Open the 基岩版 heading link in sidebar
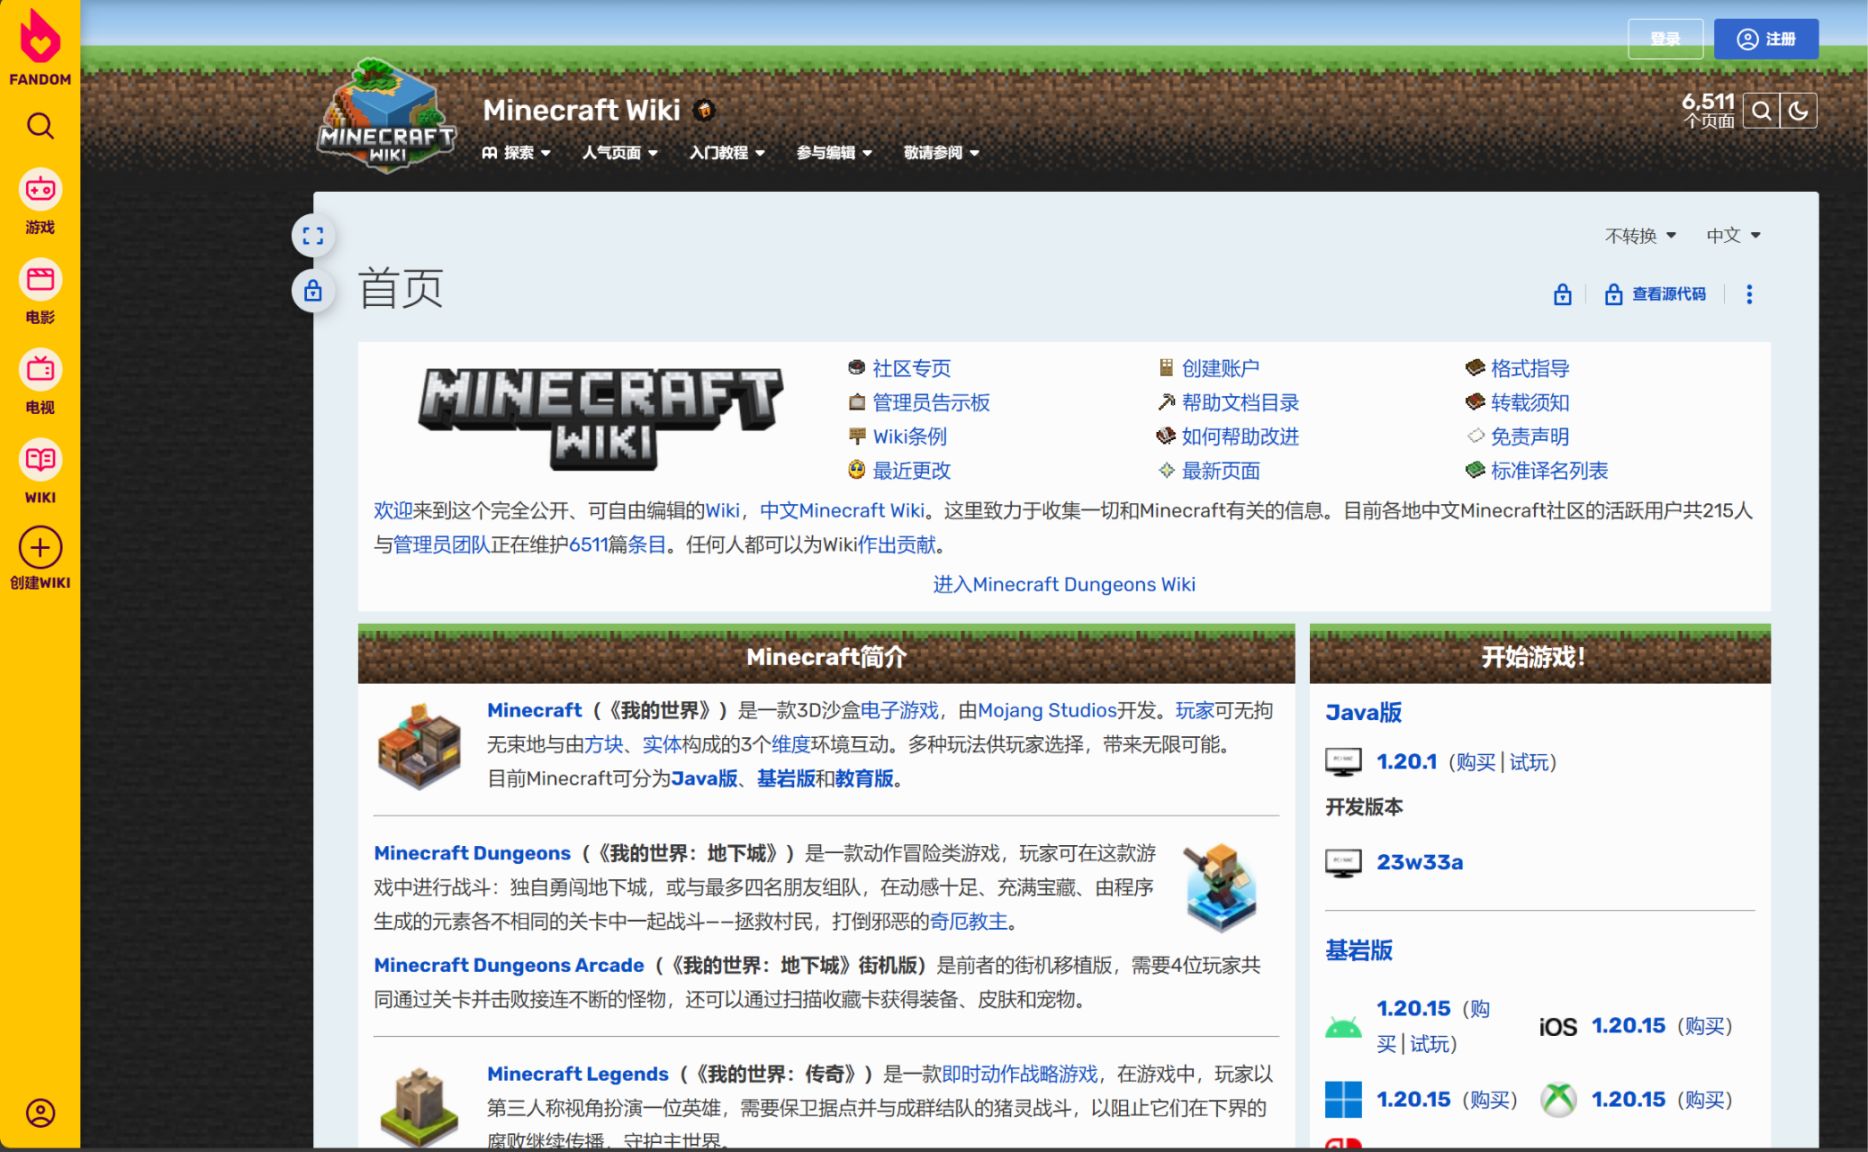The height and width of the screenshot is (1152, 1868). pos(1359,950)
